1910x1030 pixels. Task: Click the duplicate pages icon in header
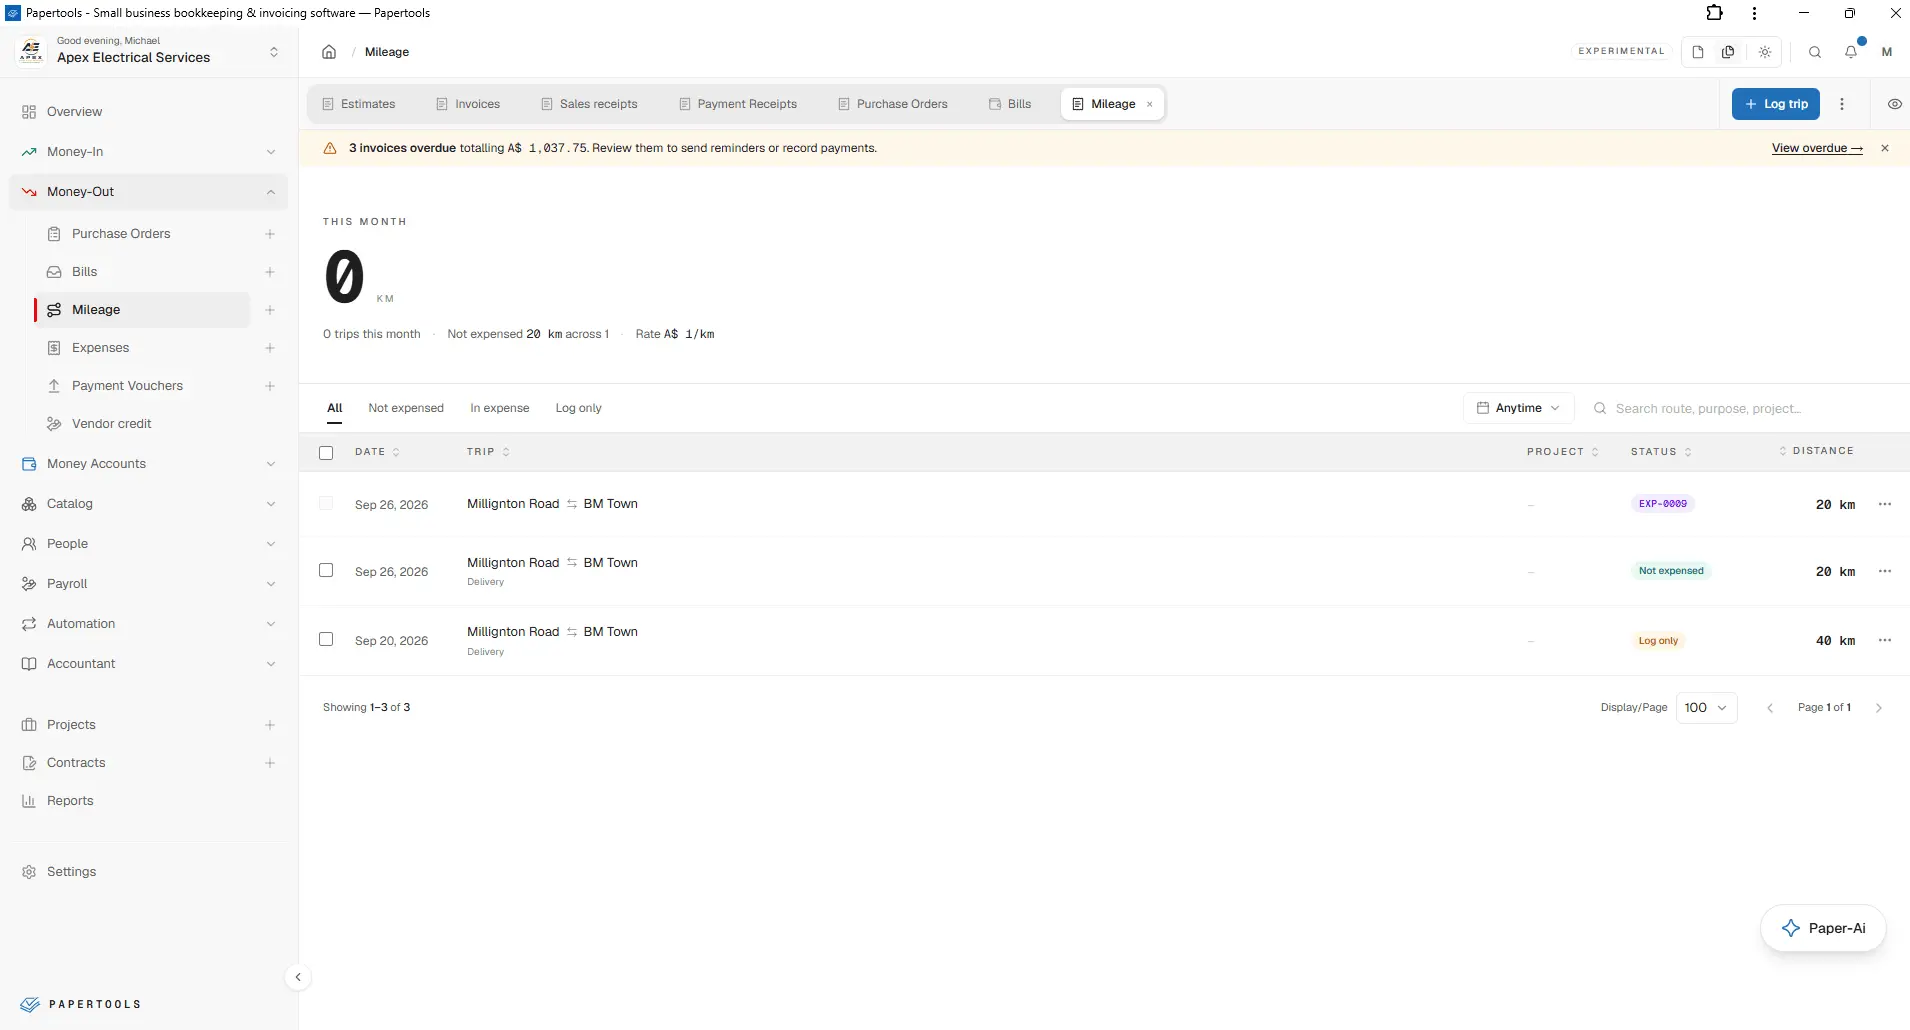click(x=1728, y=52)
